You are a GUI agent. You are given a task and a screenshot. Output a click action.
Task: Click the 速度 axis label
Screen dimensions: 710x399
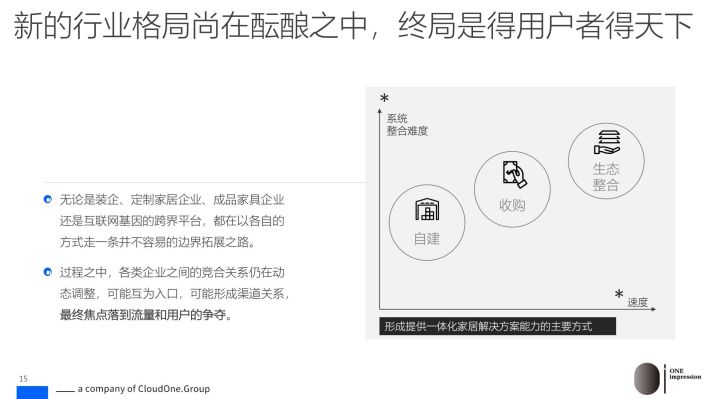click(x=638, y=302)
